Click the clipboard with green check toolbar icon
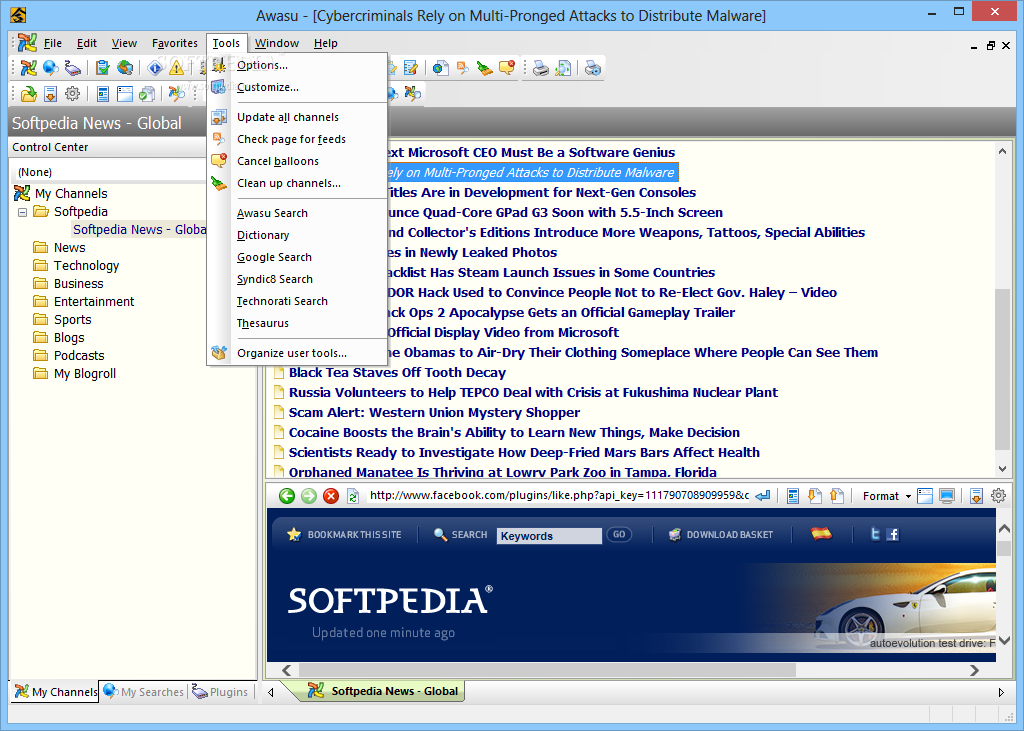This screenshot has width=1024, height=731. pyautogui.click(x=103, y=67)
